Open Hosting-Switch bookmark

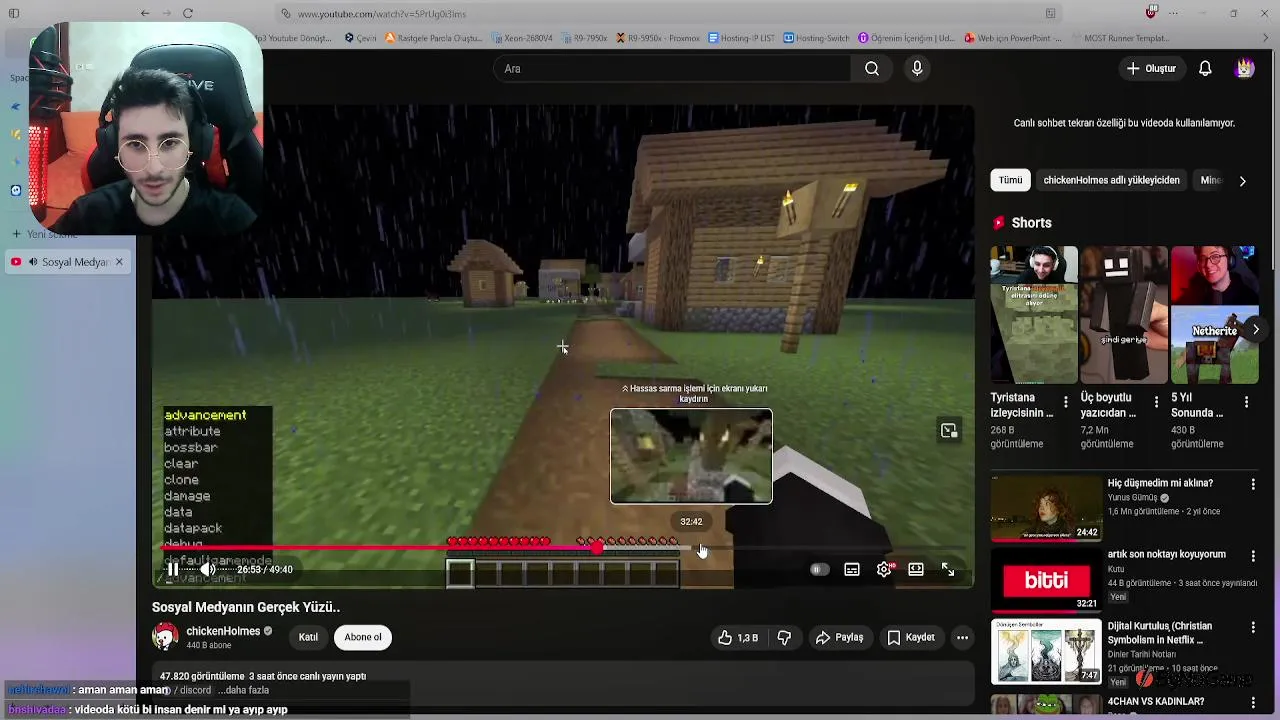pyautogui.click(x=816, y=38)
